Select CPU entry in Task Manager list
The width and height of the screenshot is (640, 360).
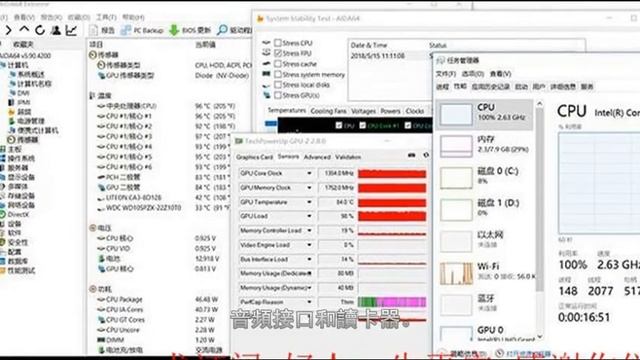coord(484,114)
